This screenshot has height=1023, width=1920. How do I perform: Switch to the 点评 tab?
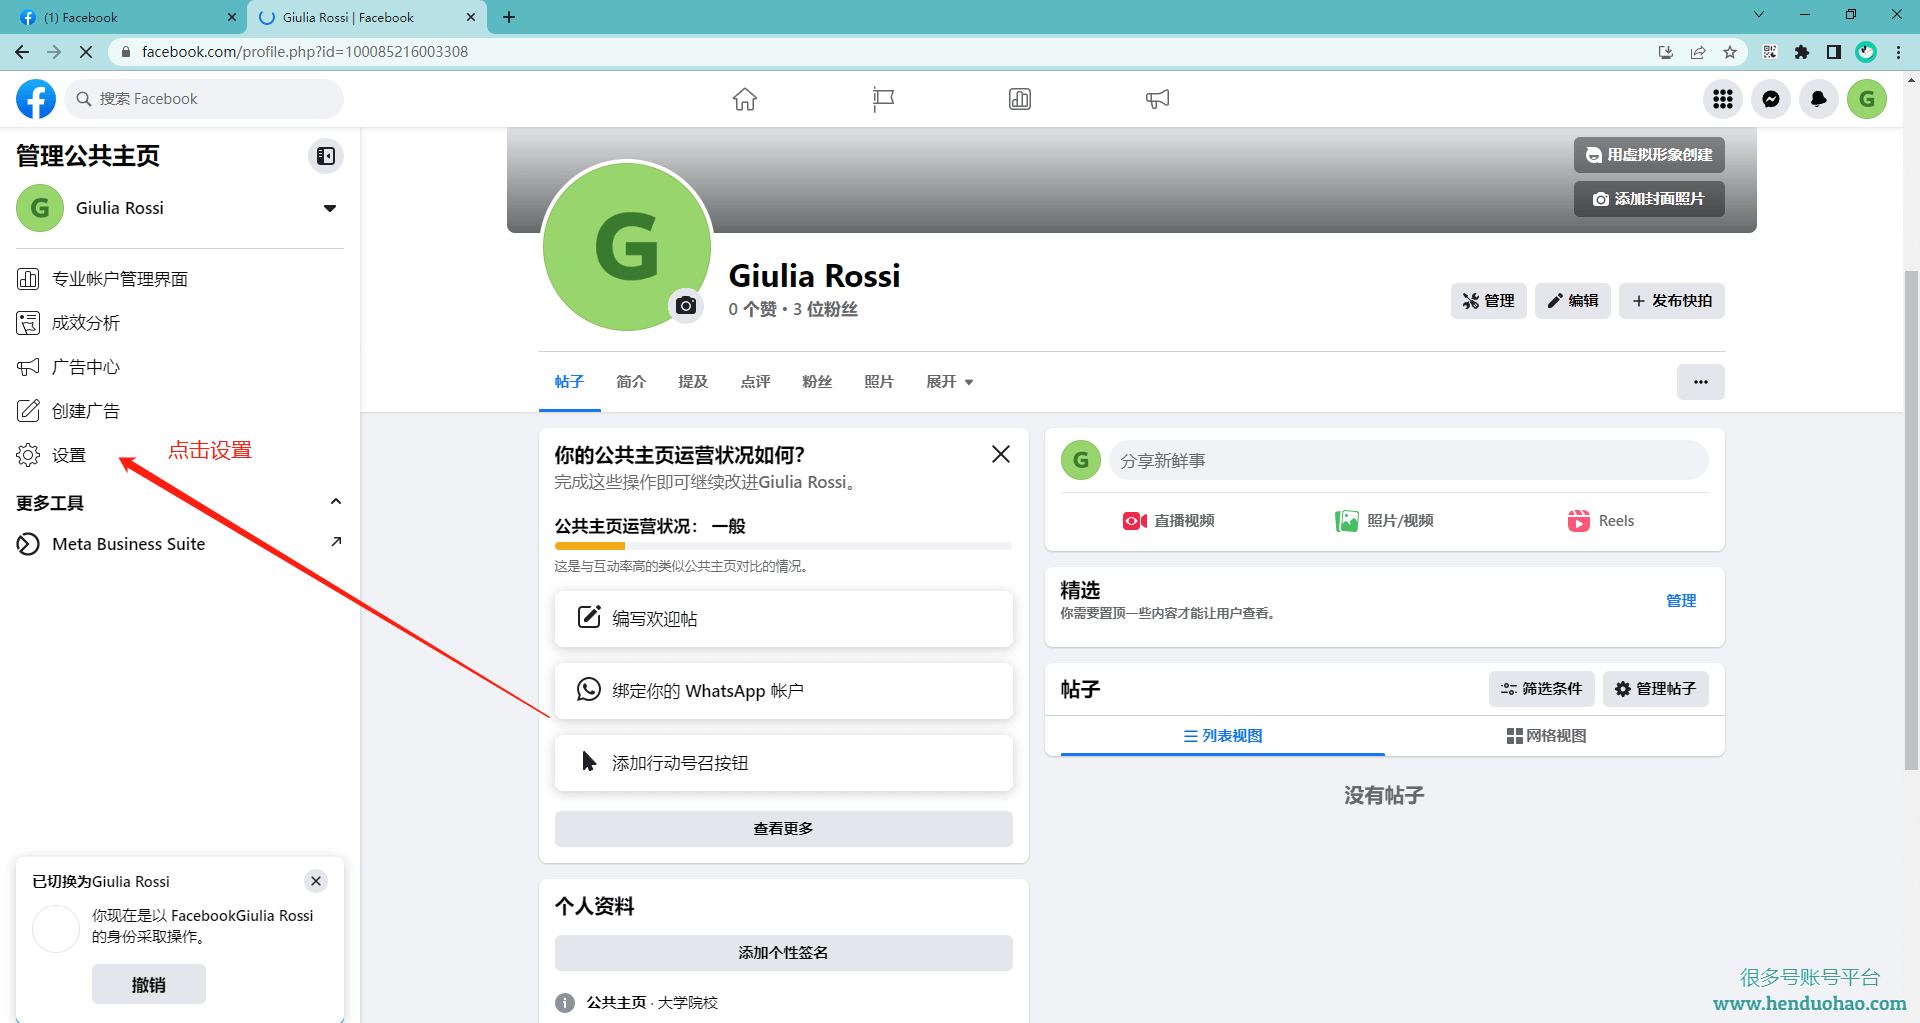[755, 382]
